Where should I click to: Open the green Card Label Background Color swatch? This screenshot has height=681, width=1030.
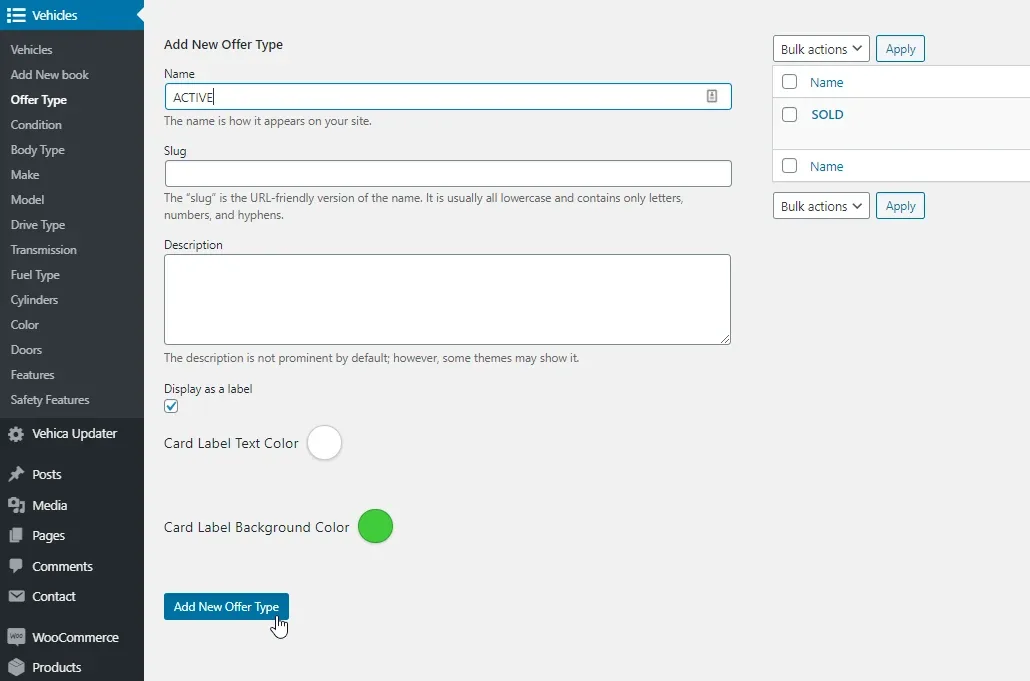coord(376,526)
